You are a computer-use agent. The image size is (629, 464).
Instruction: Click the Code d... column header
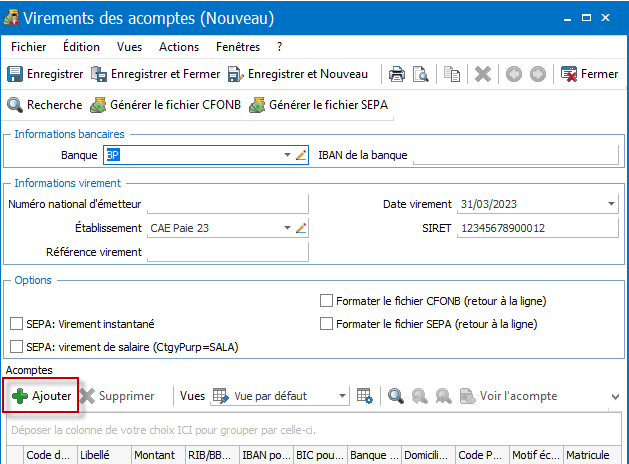tap(50, 455)
